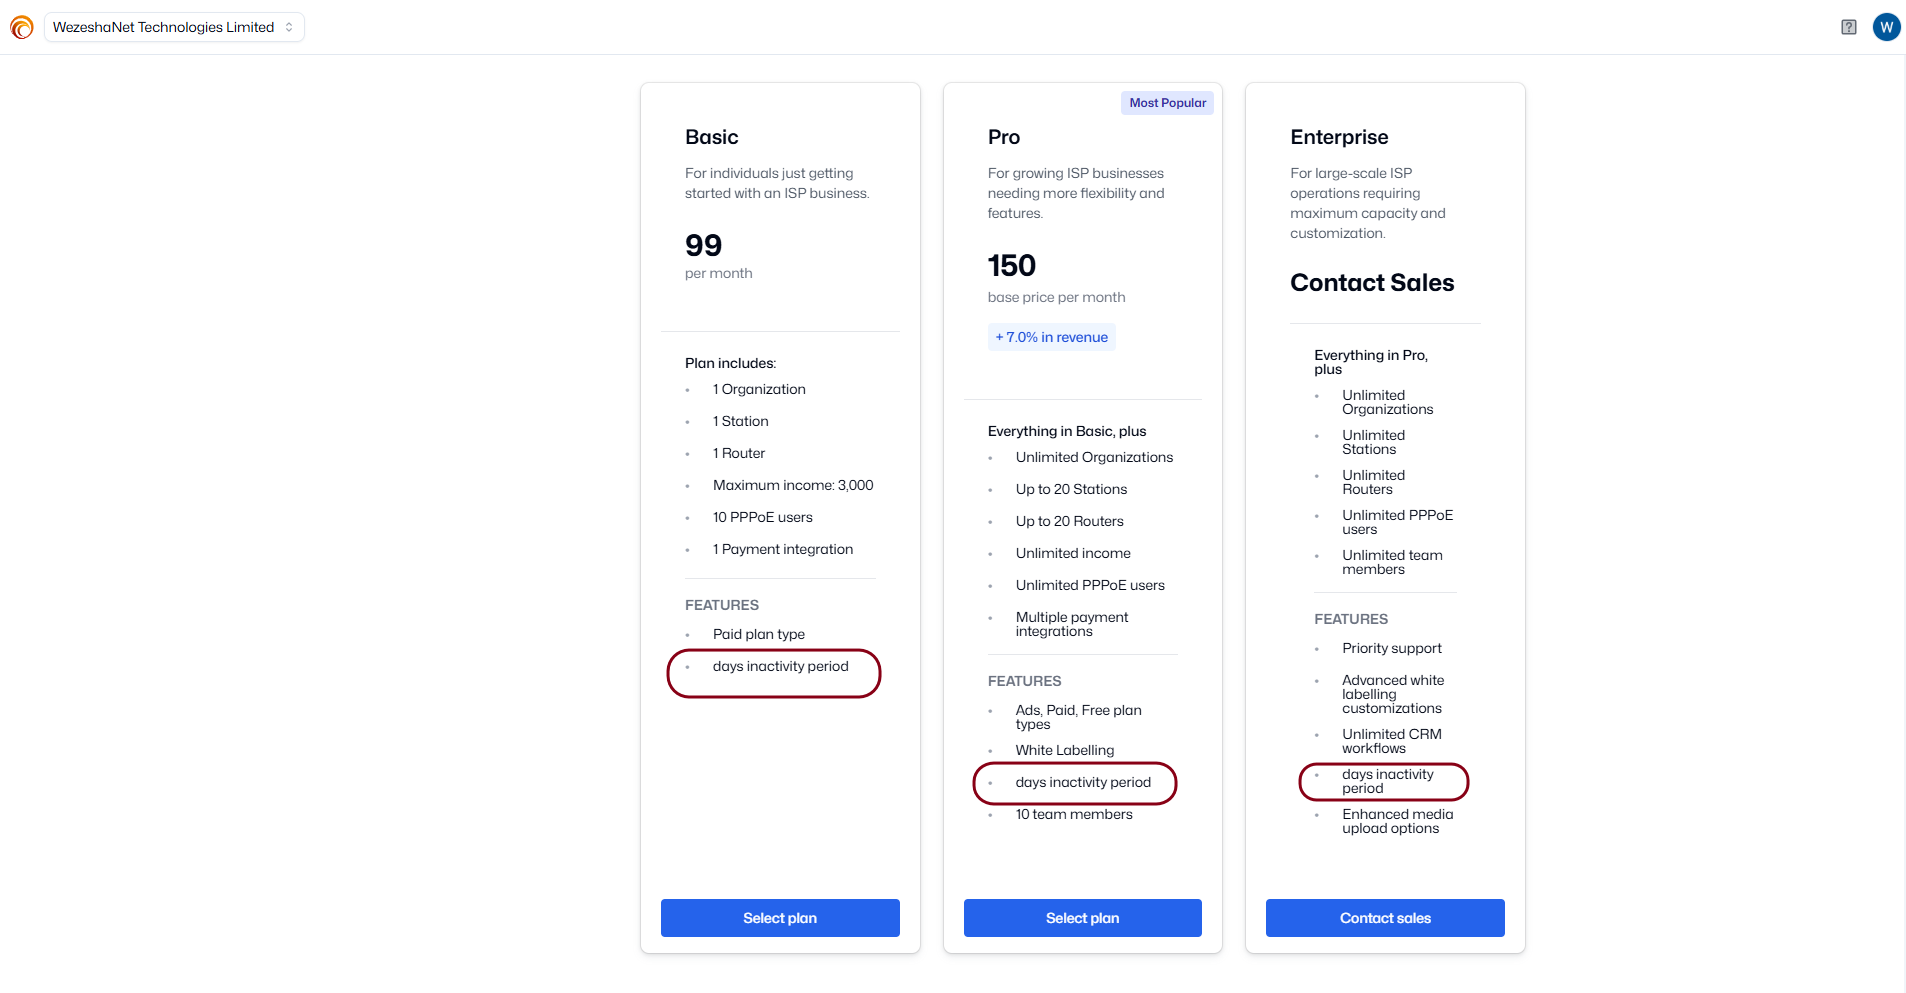Image resolution: width=1906 pixels, height=993 pixels.
Task: Click the White Labelling feature item
Action: click(1065, 750)
